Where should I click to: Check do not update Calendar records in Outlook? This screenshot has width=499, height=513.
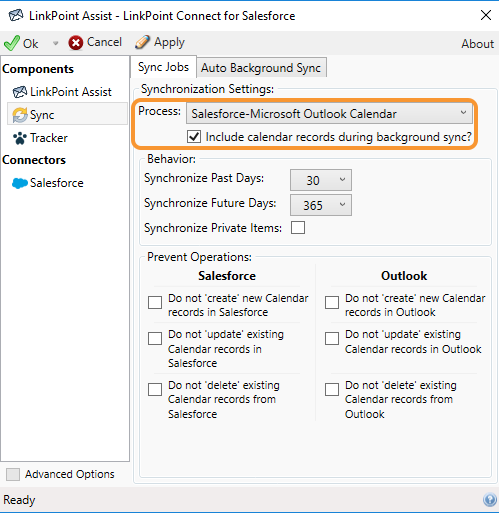[x=332, y=338]
